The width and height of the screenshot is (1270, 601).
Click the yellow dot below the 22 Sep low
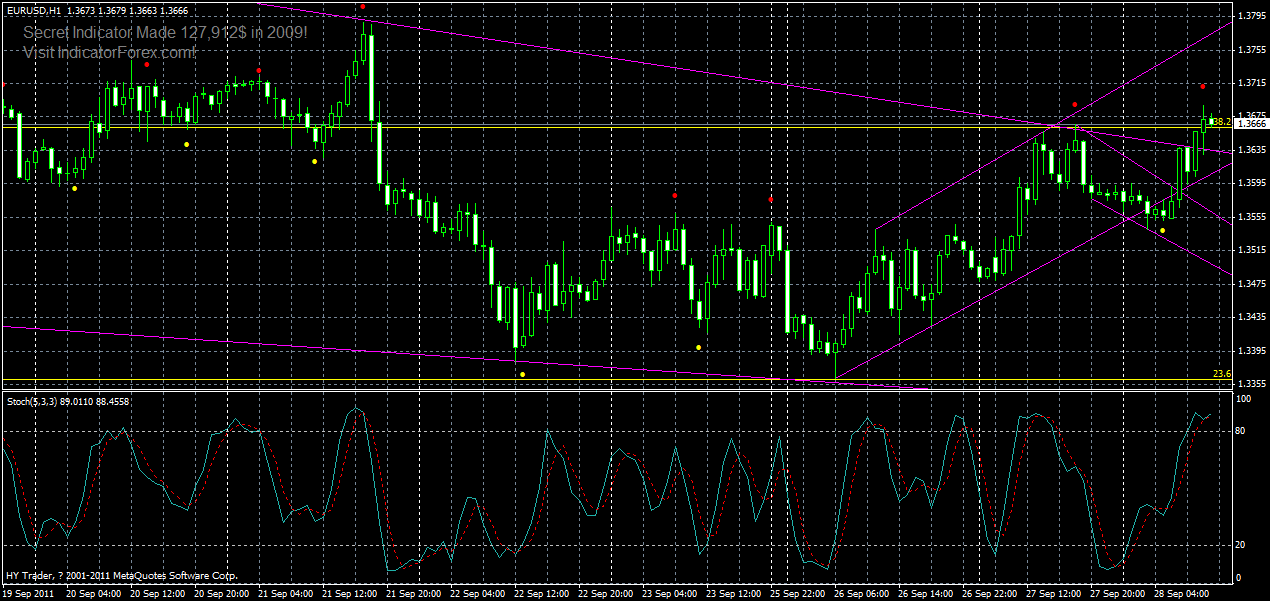[521, 372]
